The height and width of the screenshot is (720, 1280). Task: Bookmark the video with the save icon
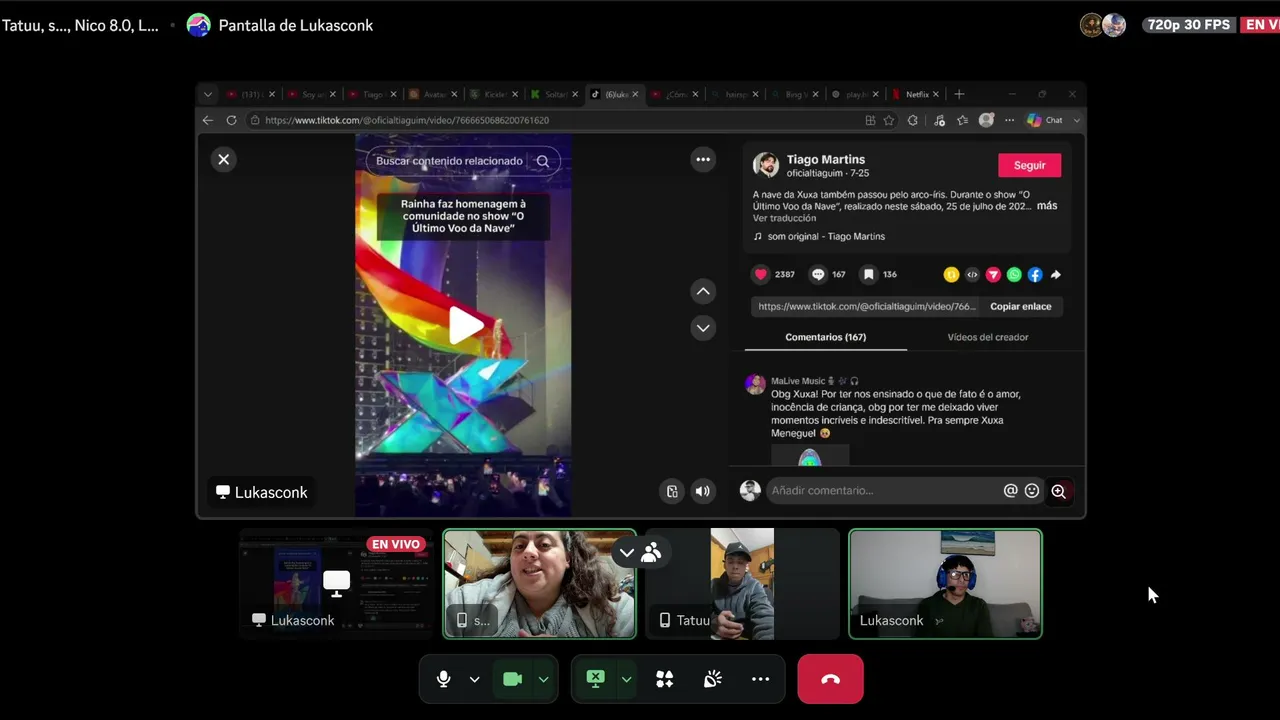click(869, 274)
